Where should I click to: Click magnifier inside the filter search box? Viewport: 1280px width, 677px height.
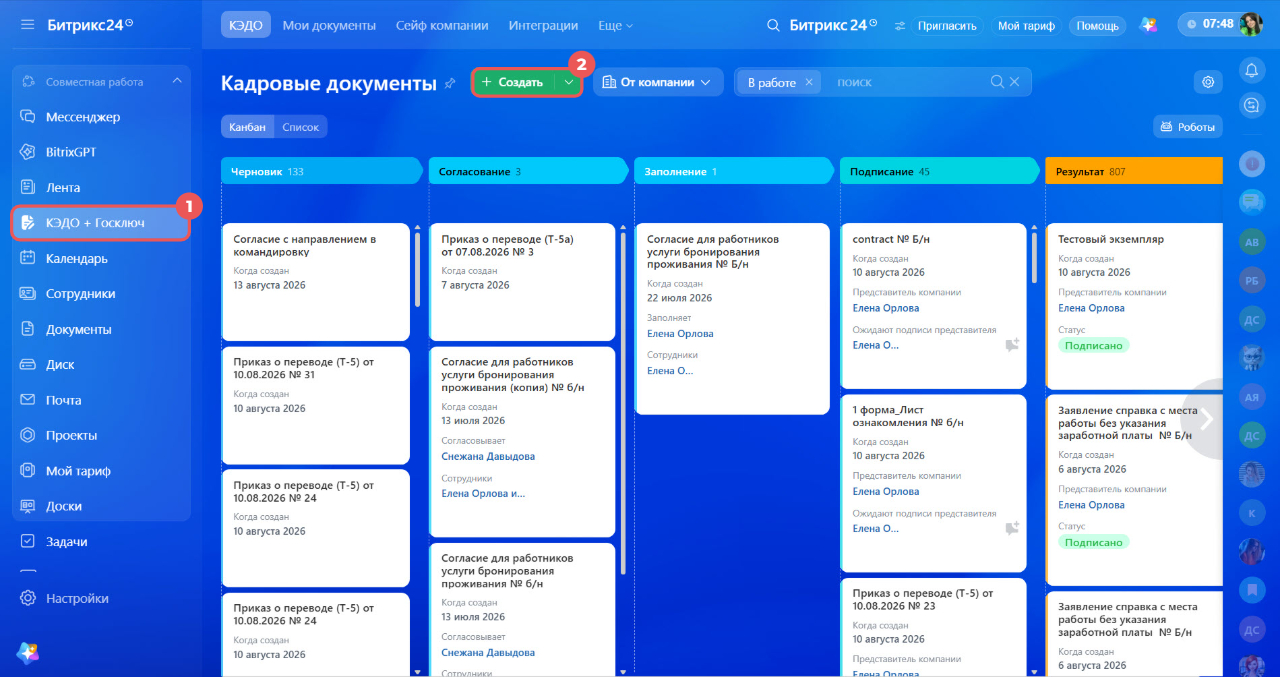[x=997, y=82]
